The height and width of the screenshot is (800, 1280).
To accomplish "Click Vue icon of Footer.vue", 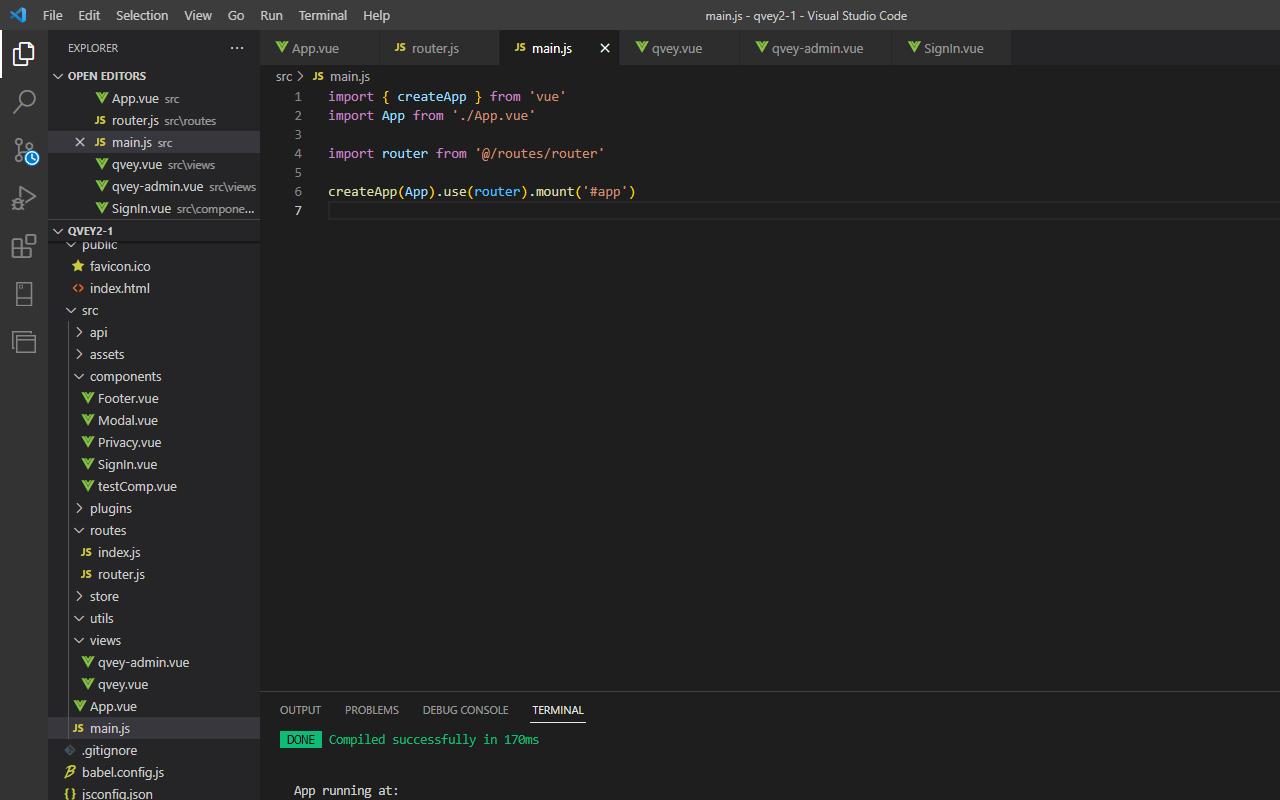I will (x=88, y=398).
